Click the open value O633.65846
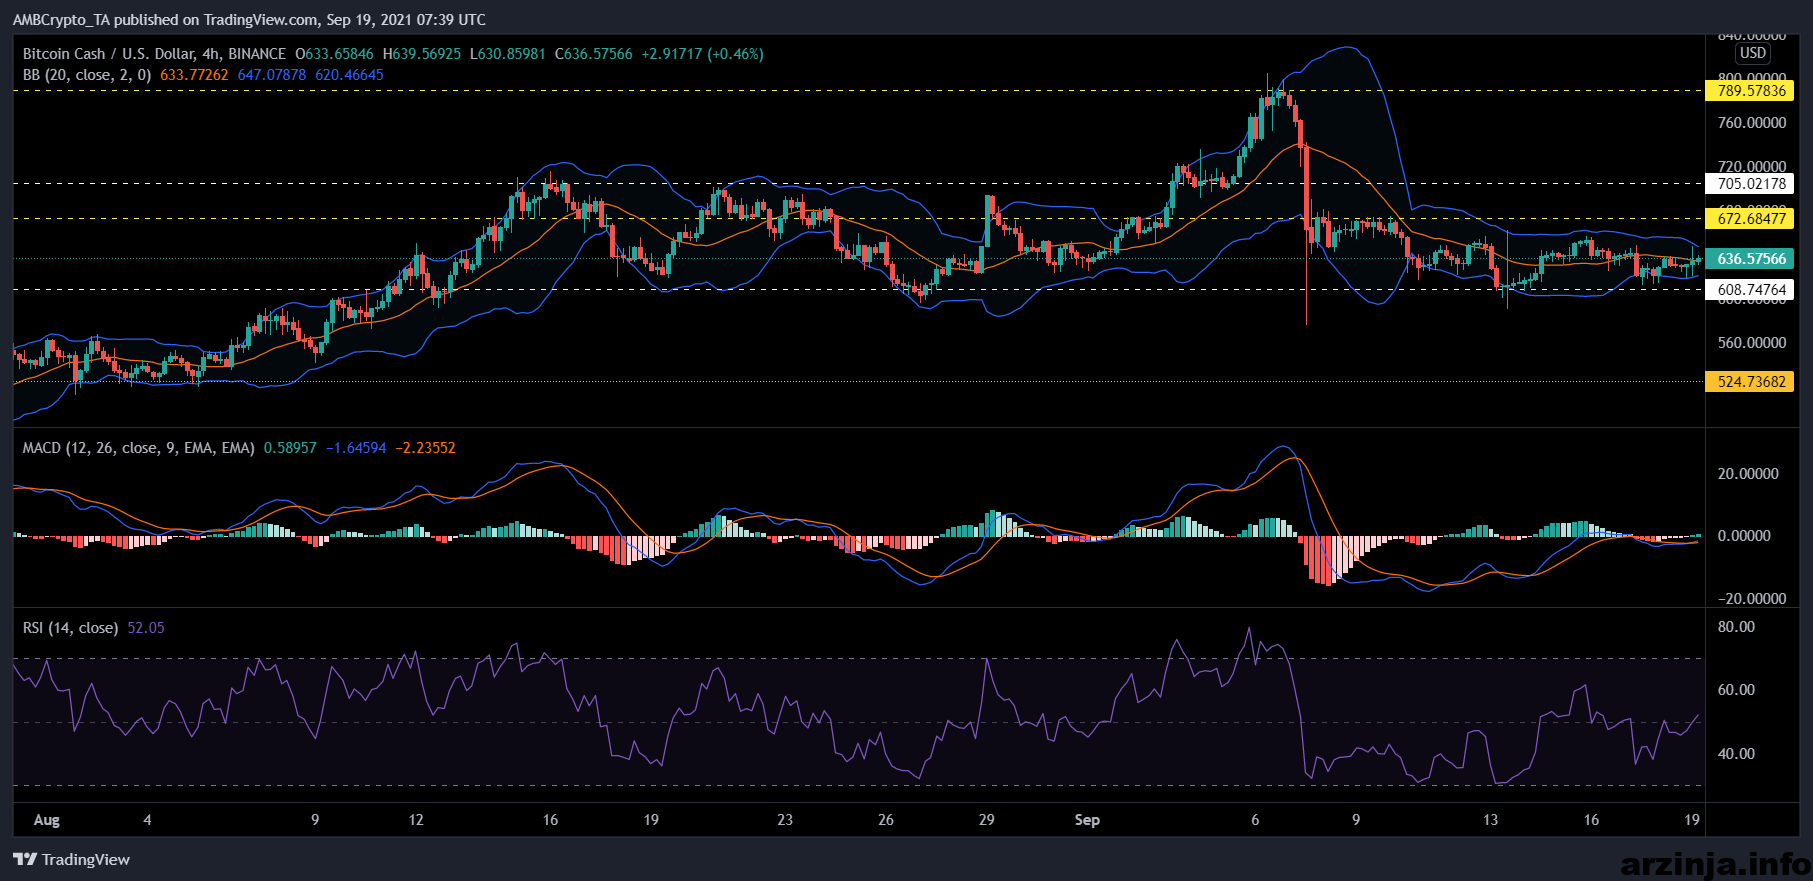This screenshot has height=881, width=1813. (x=335, y=54)
